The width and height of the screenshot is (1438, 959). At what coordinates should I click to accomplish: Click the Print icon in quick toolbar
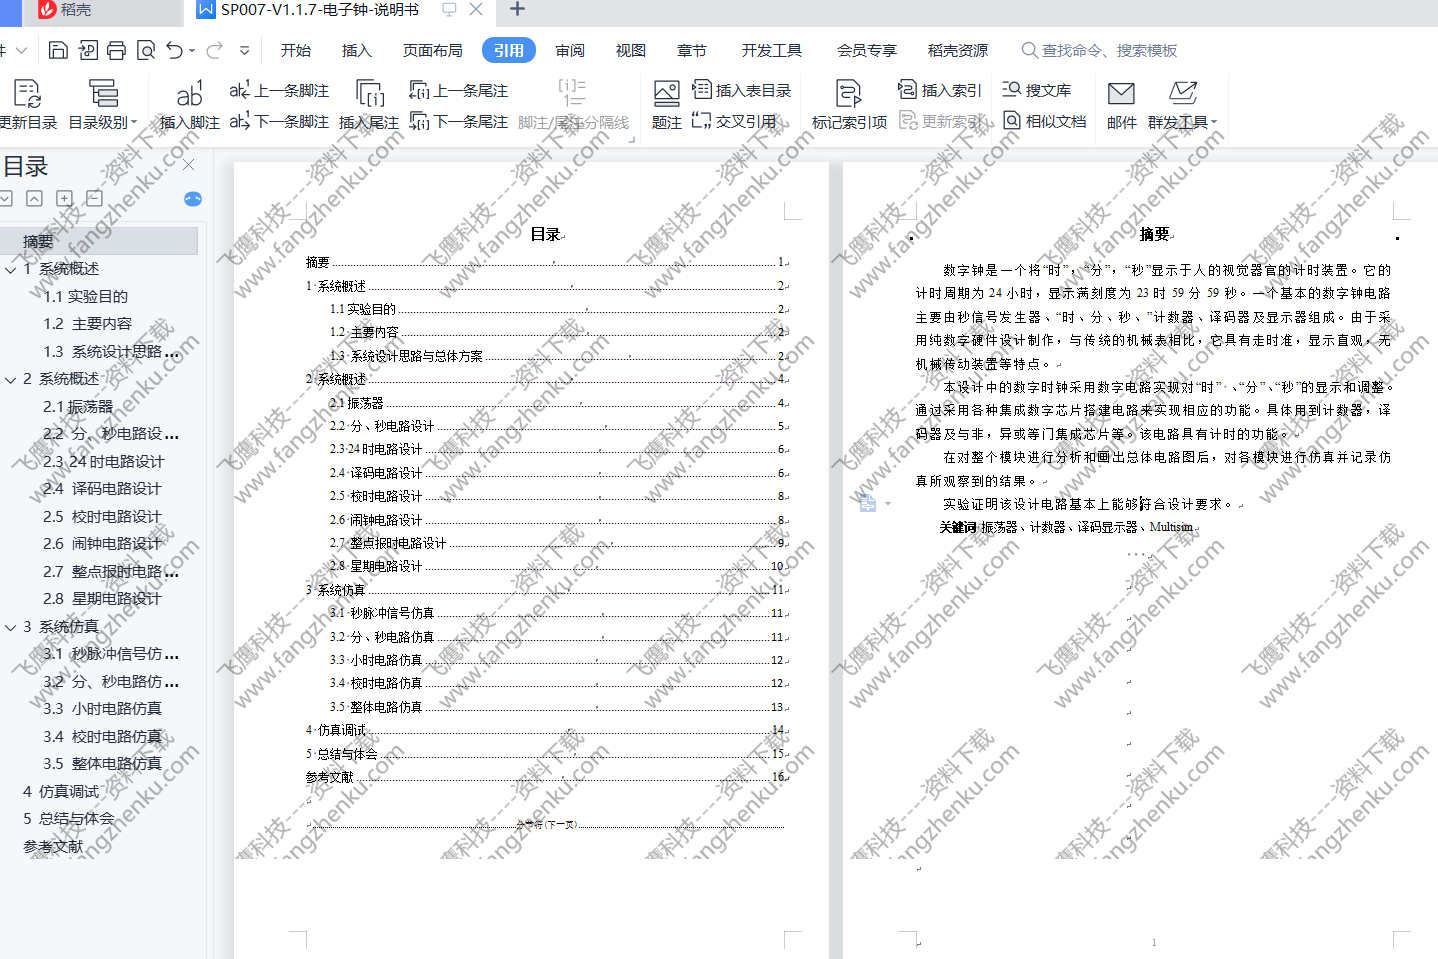point(116,50)
